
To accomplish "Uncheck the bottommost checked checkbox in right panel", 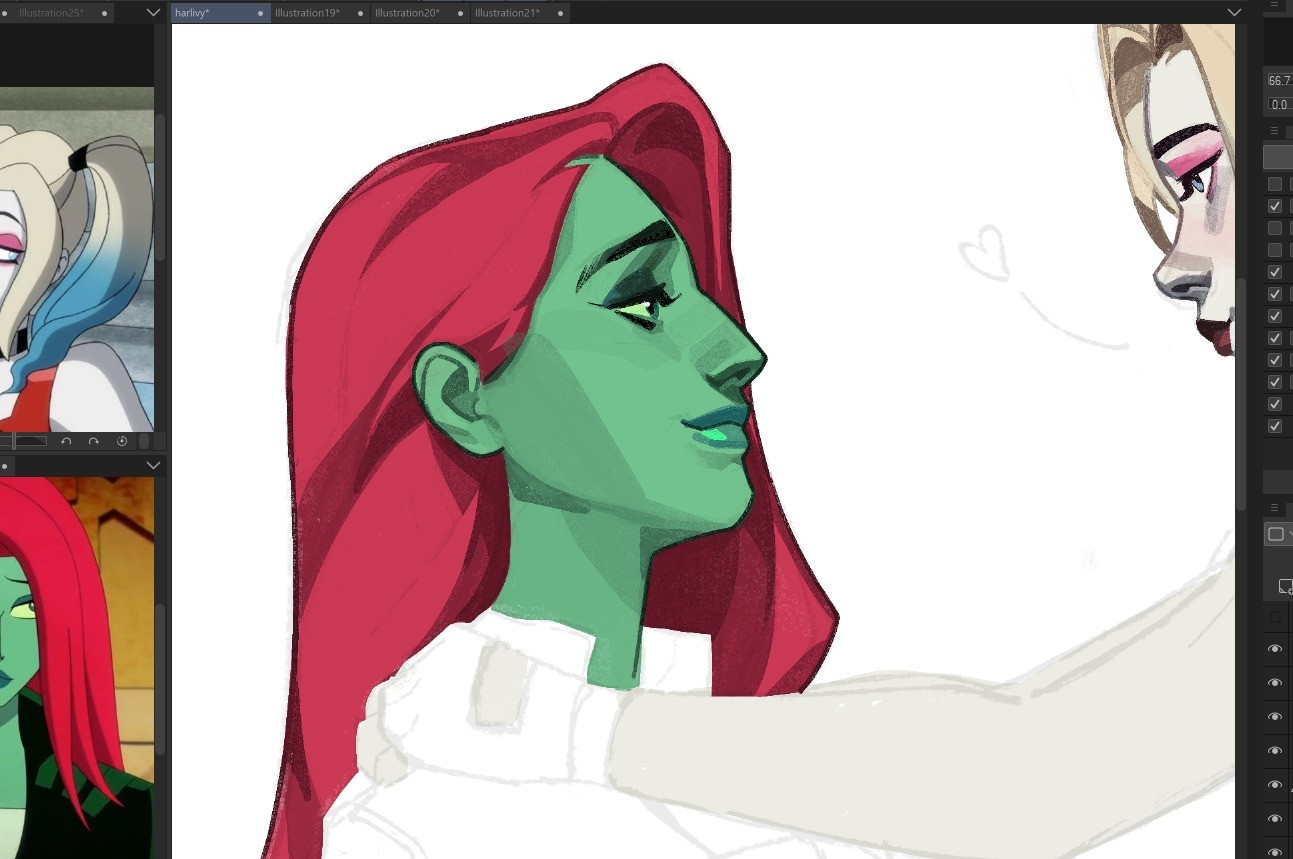I will pos(1275,426).
